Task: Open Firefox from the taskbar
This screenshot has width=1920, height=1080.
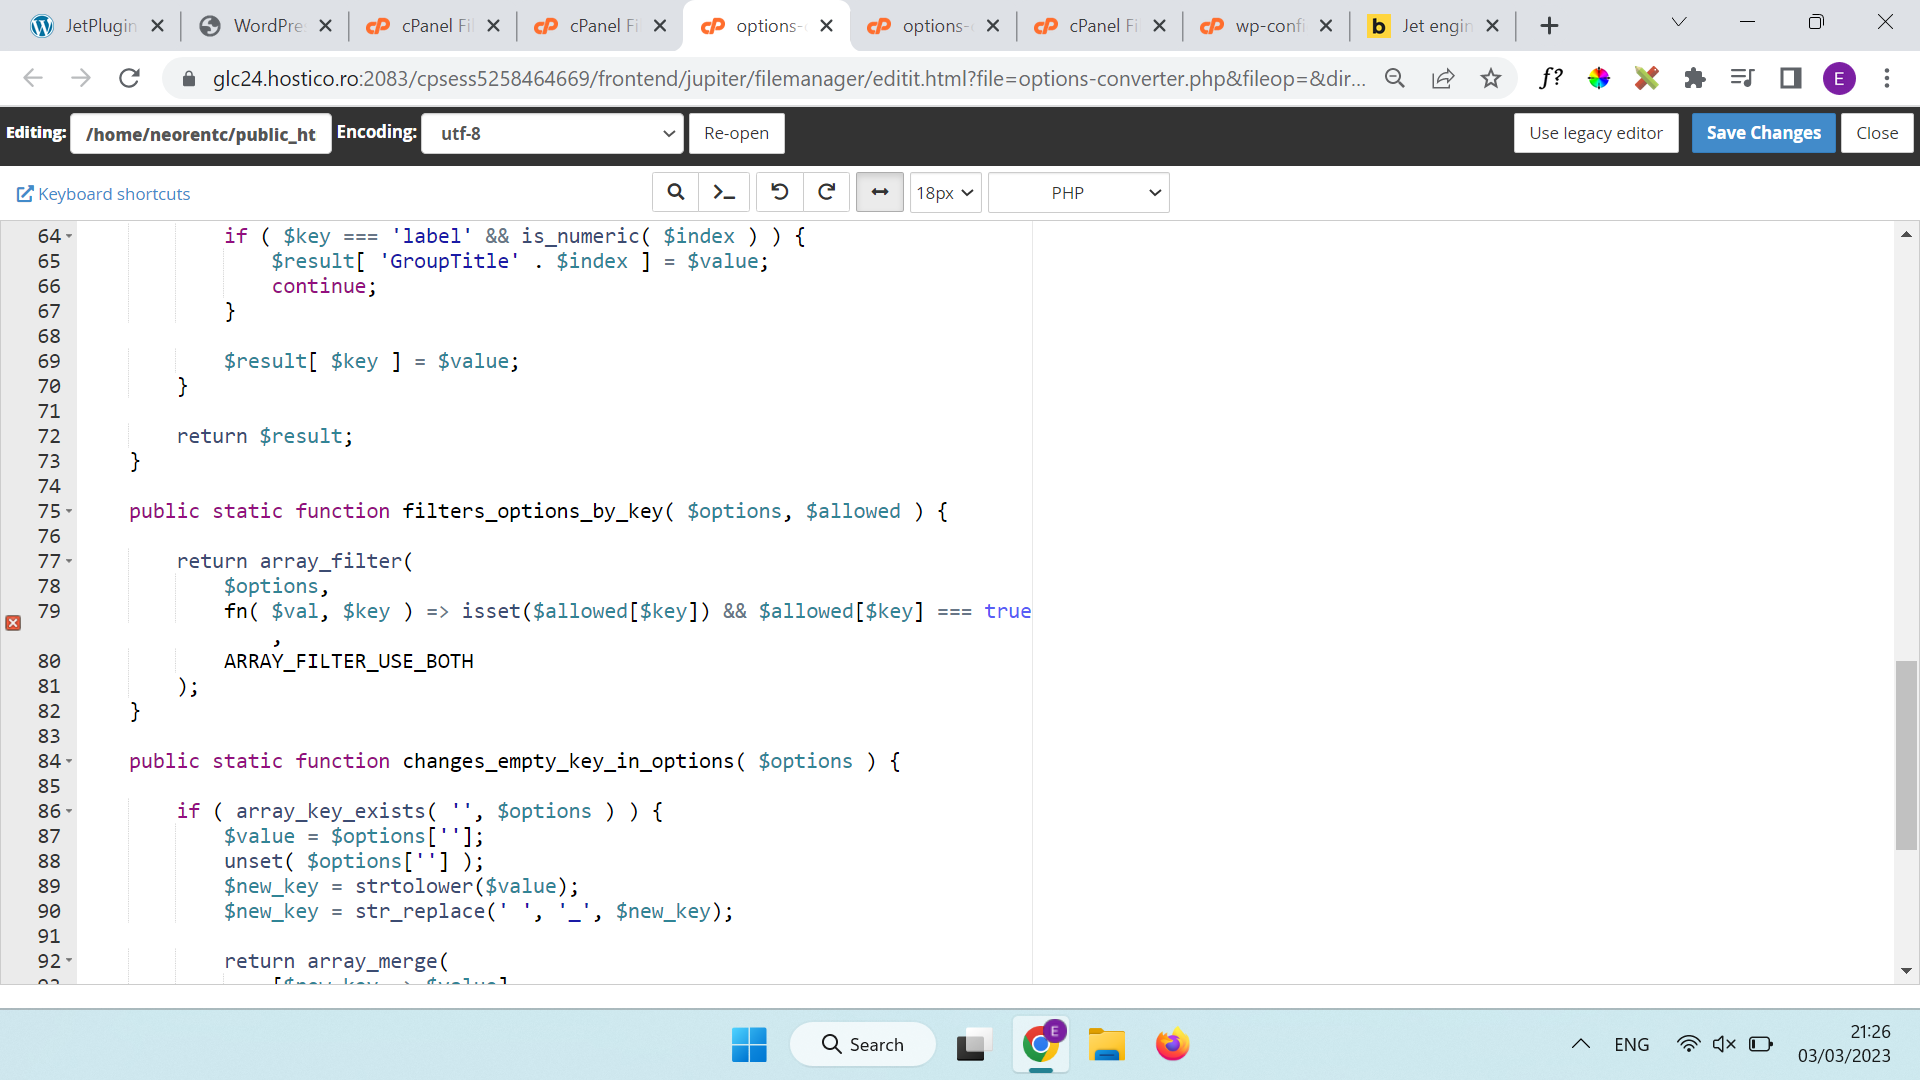Action: coord(1173,1044)
